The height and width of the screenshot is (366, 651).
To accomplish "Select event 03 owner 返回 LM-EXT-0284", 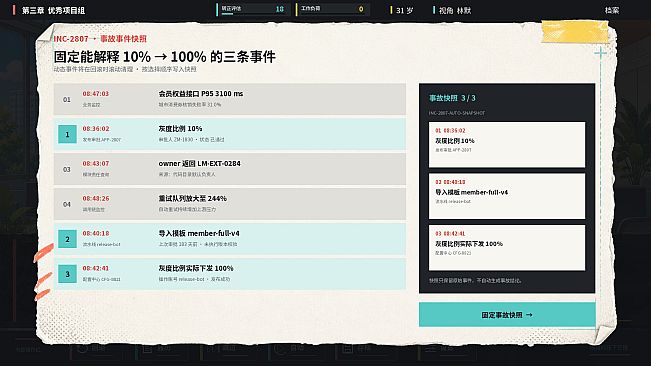I will pyautogui.click(x=230, y=169).
